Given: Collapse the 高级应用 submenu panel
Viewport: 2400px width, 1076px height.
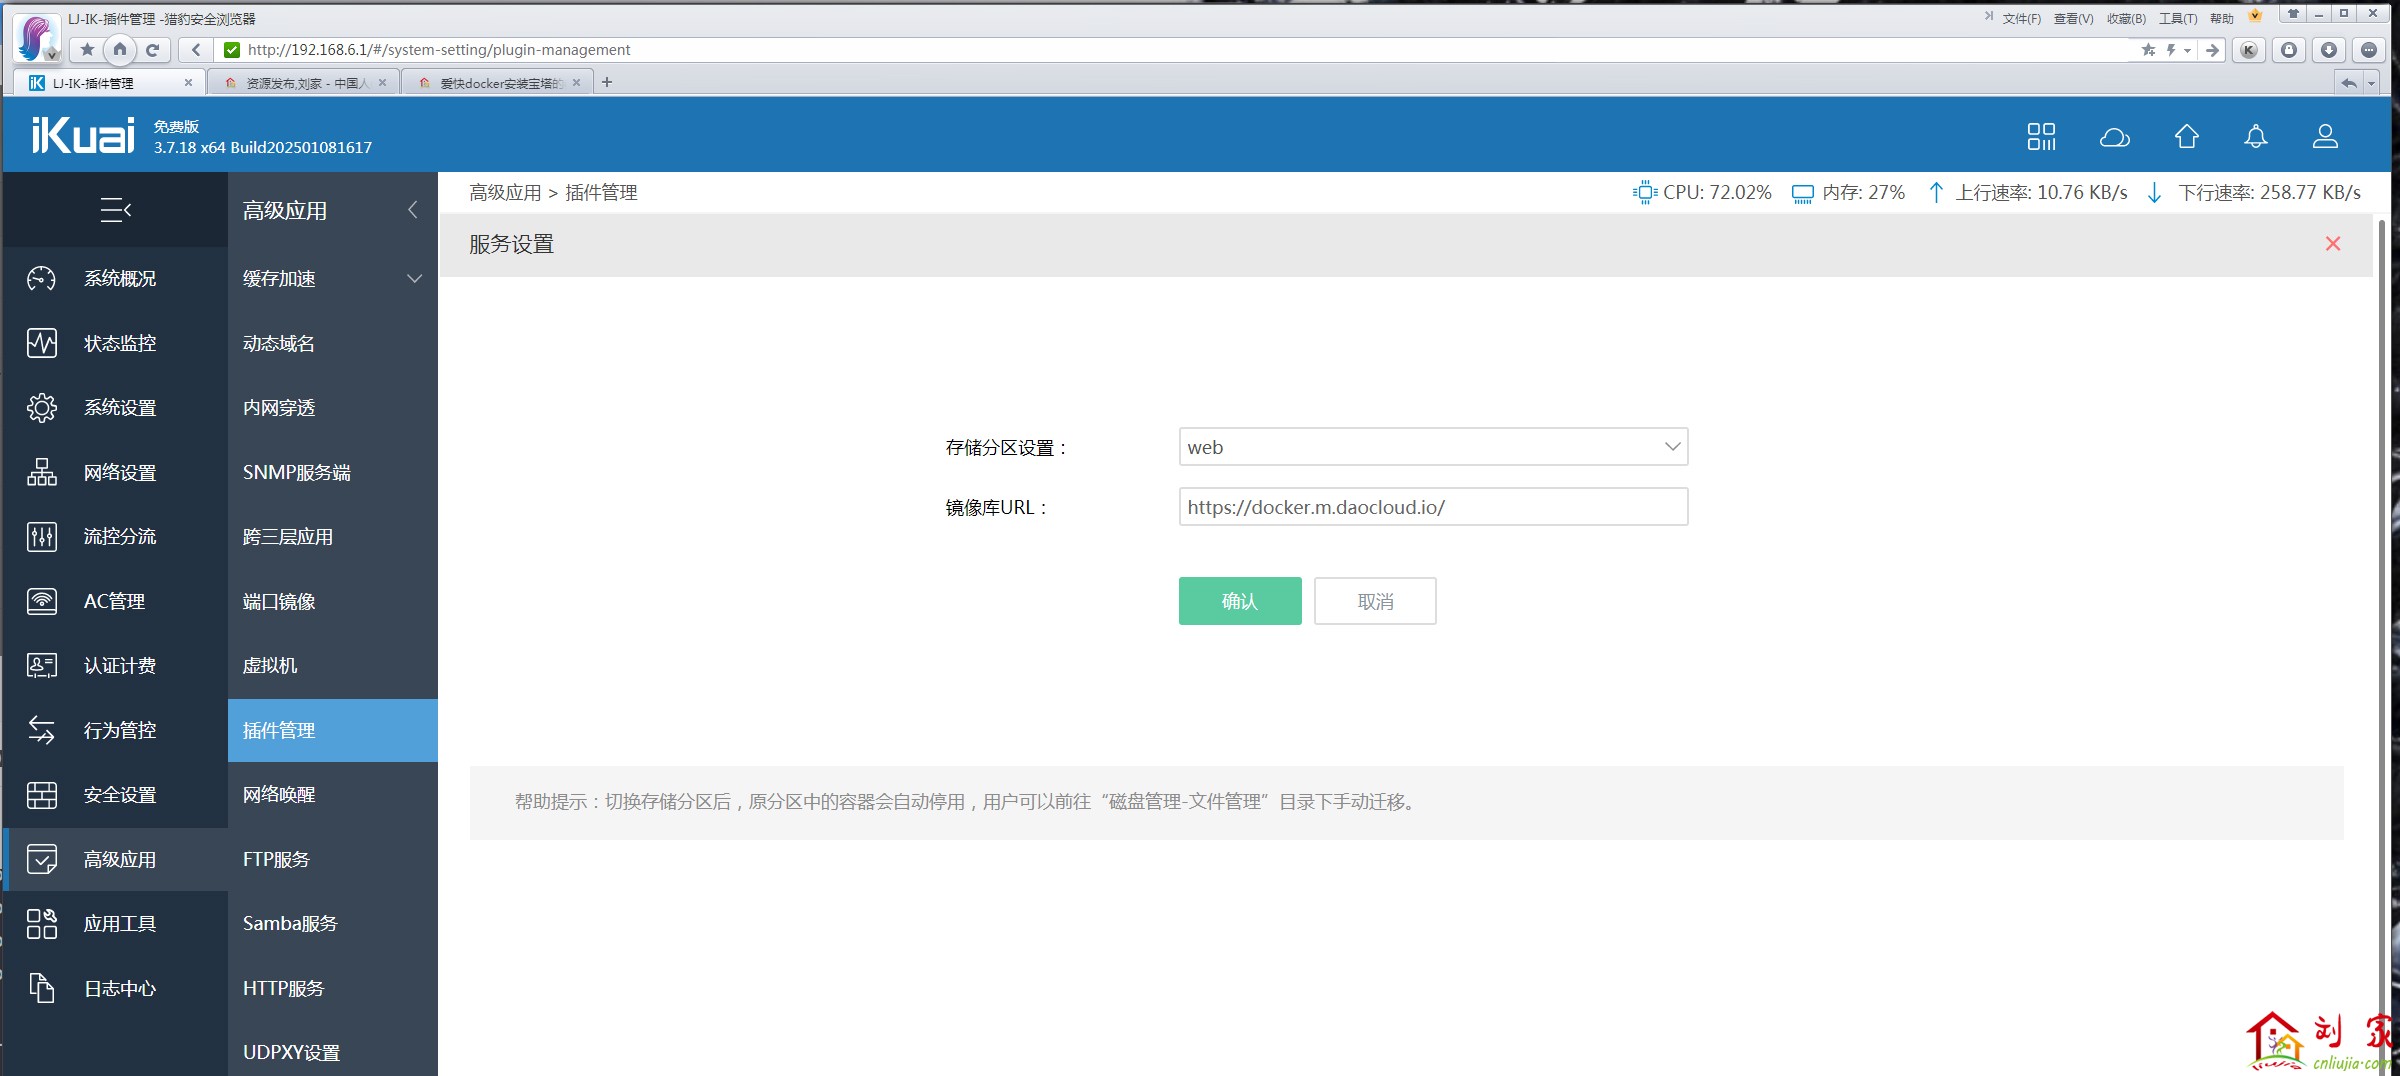Looking at the screenshot, I should pos(413,210).
